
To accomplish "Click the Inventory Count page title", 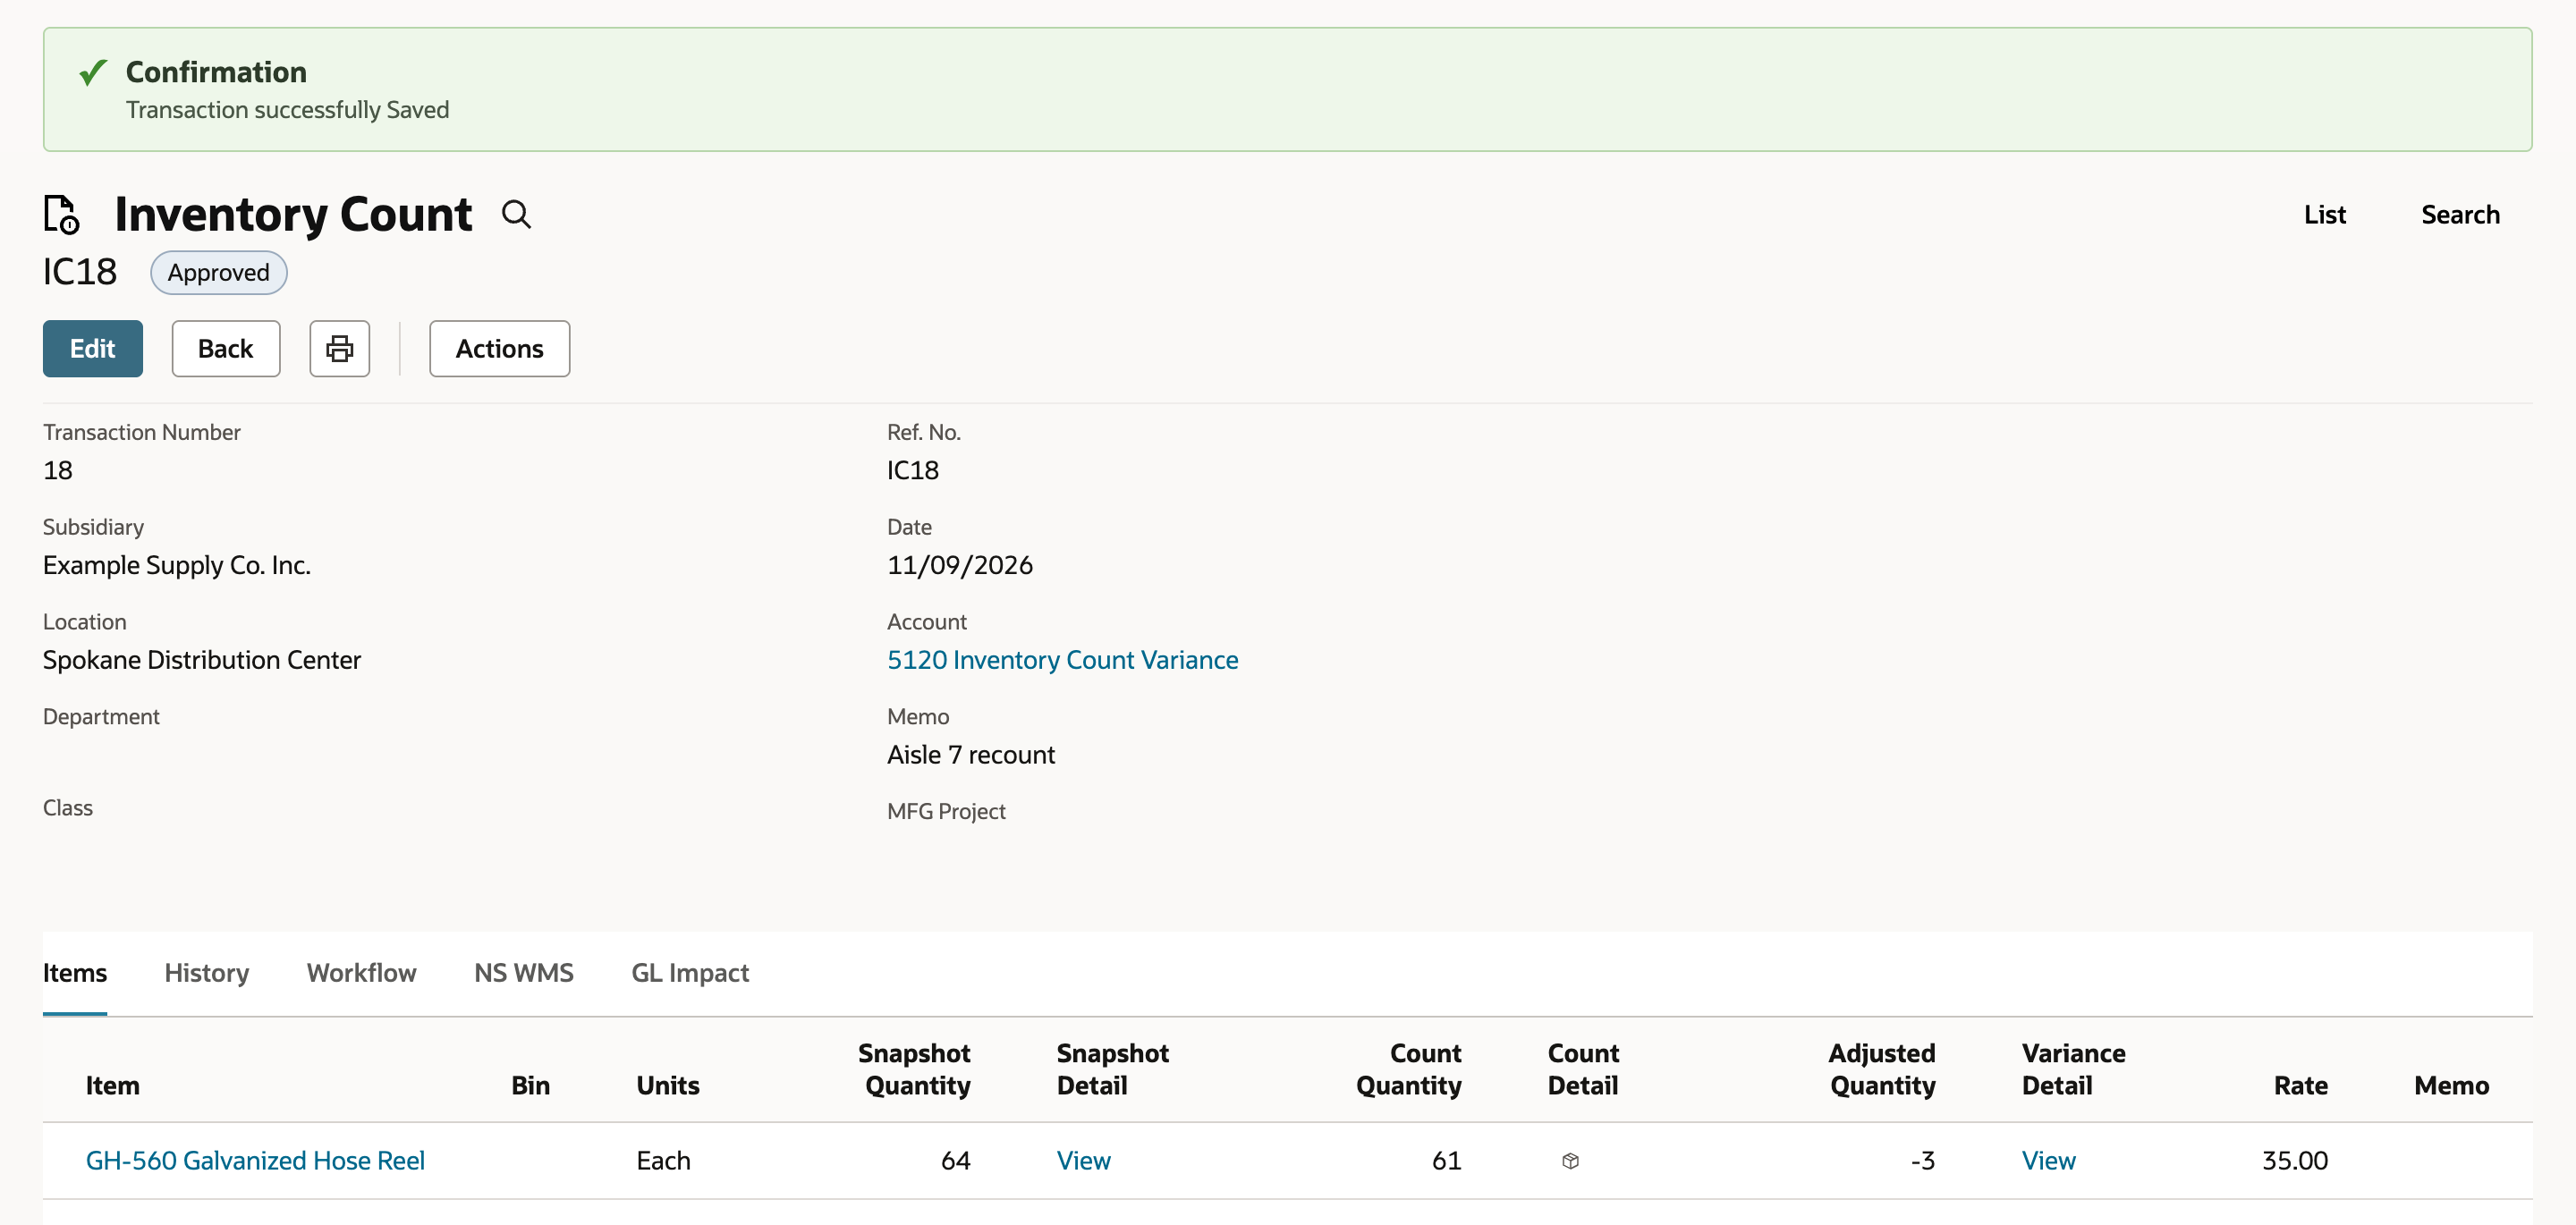I will pyautogui.click(x=294, y=214).
